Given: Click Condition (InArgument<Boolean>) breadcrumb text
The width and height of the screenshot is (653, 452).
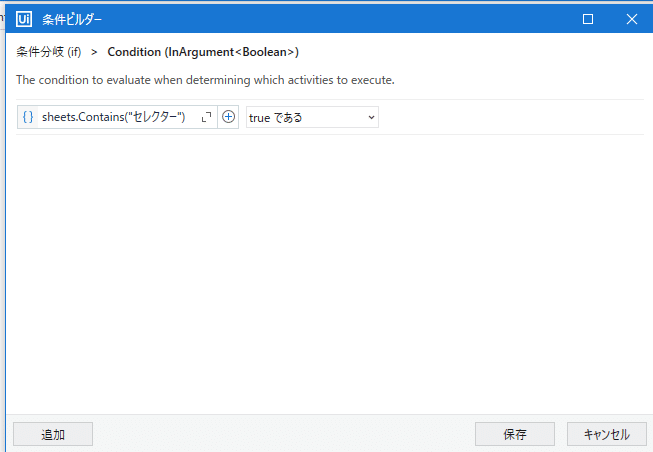Looking at the screenshot, I should [203, 52].
